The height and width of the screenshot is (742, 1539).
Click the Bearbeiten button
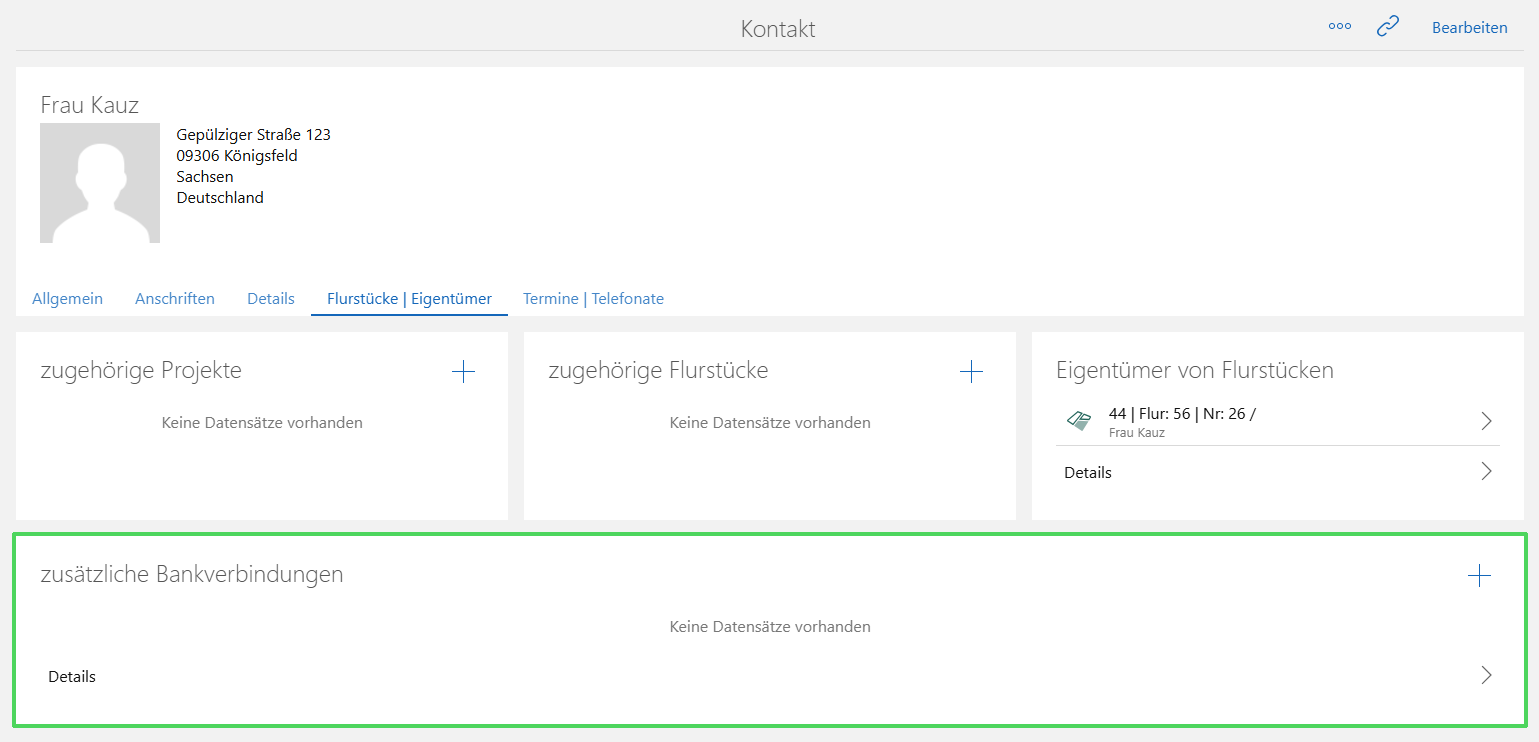pyautogui.click(x=1470, y=27)
